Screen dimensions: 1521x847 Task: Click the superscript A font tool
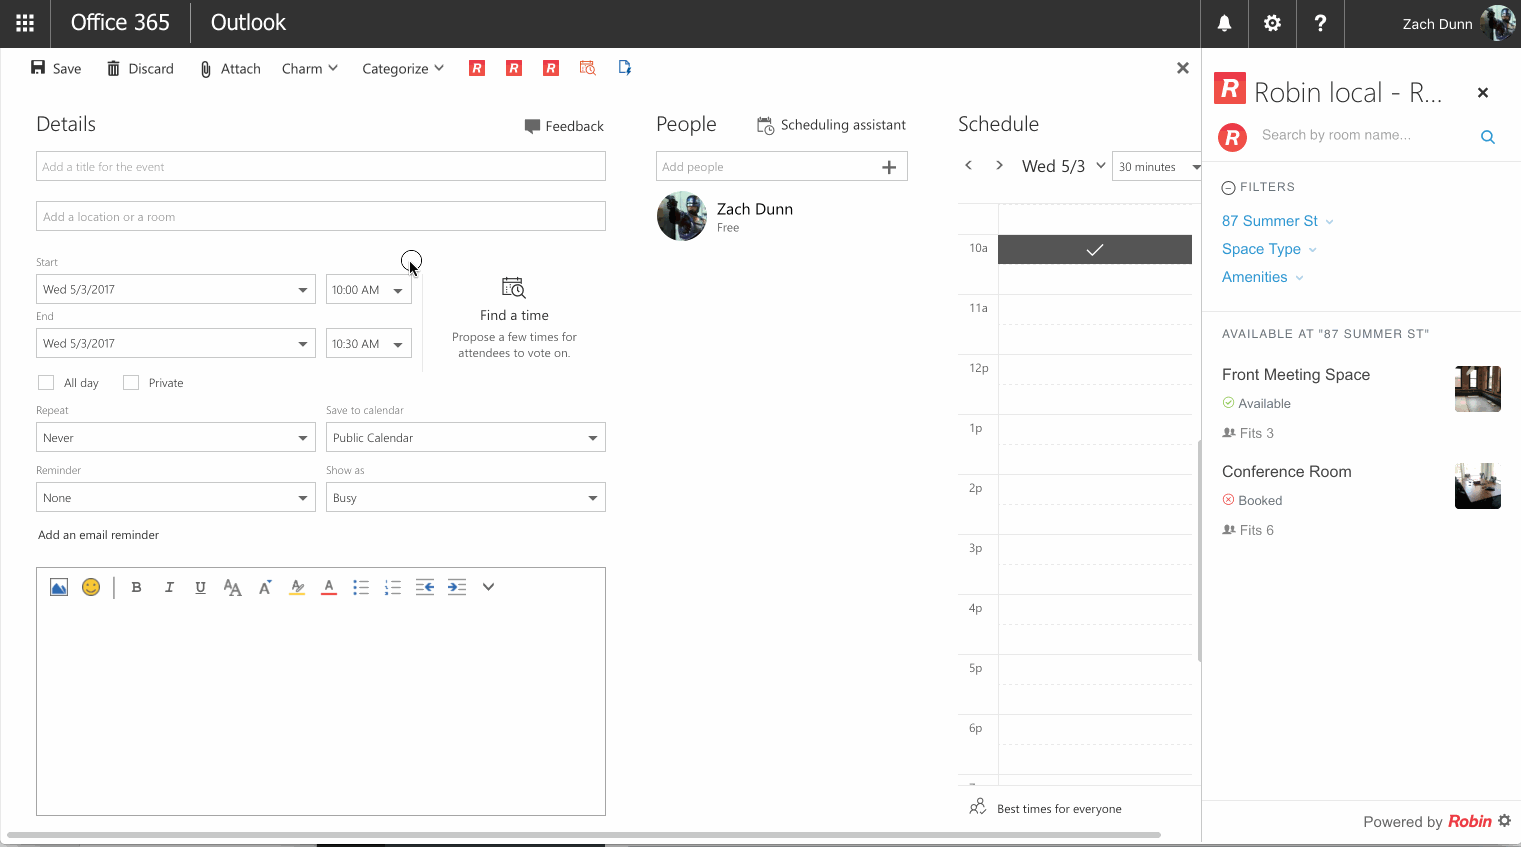[x=265, y=587]
